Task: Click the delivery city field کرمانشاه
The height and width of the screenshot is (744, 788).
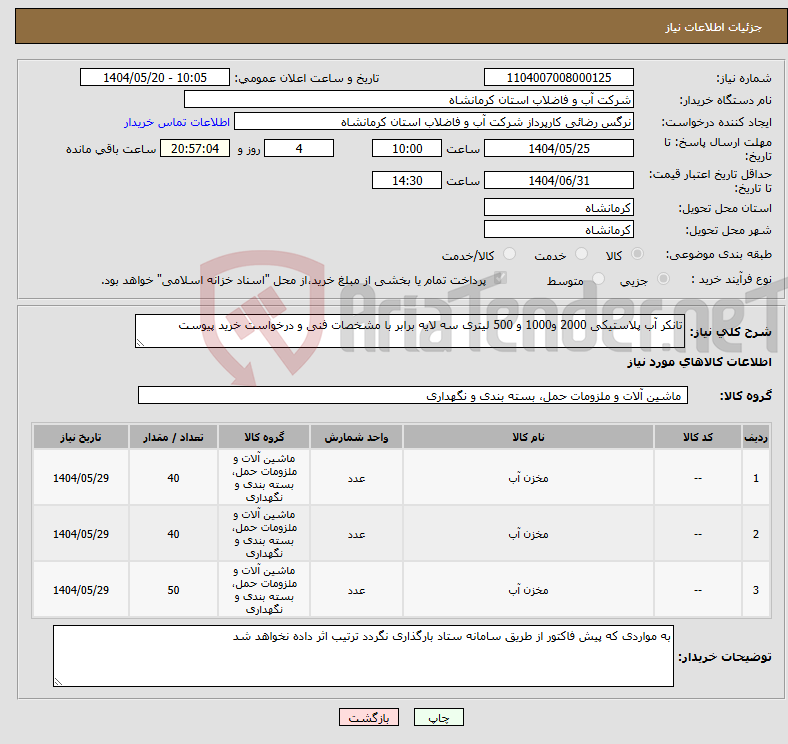Action: point(558,229)
